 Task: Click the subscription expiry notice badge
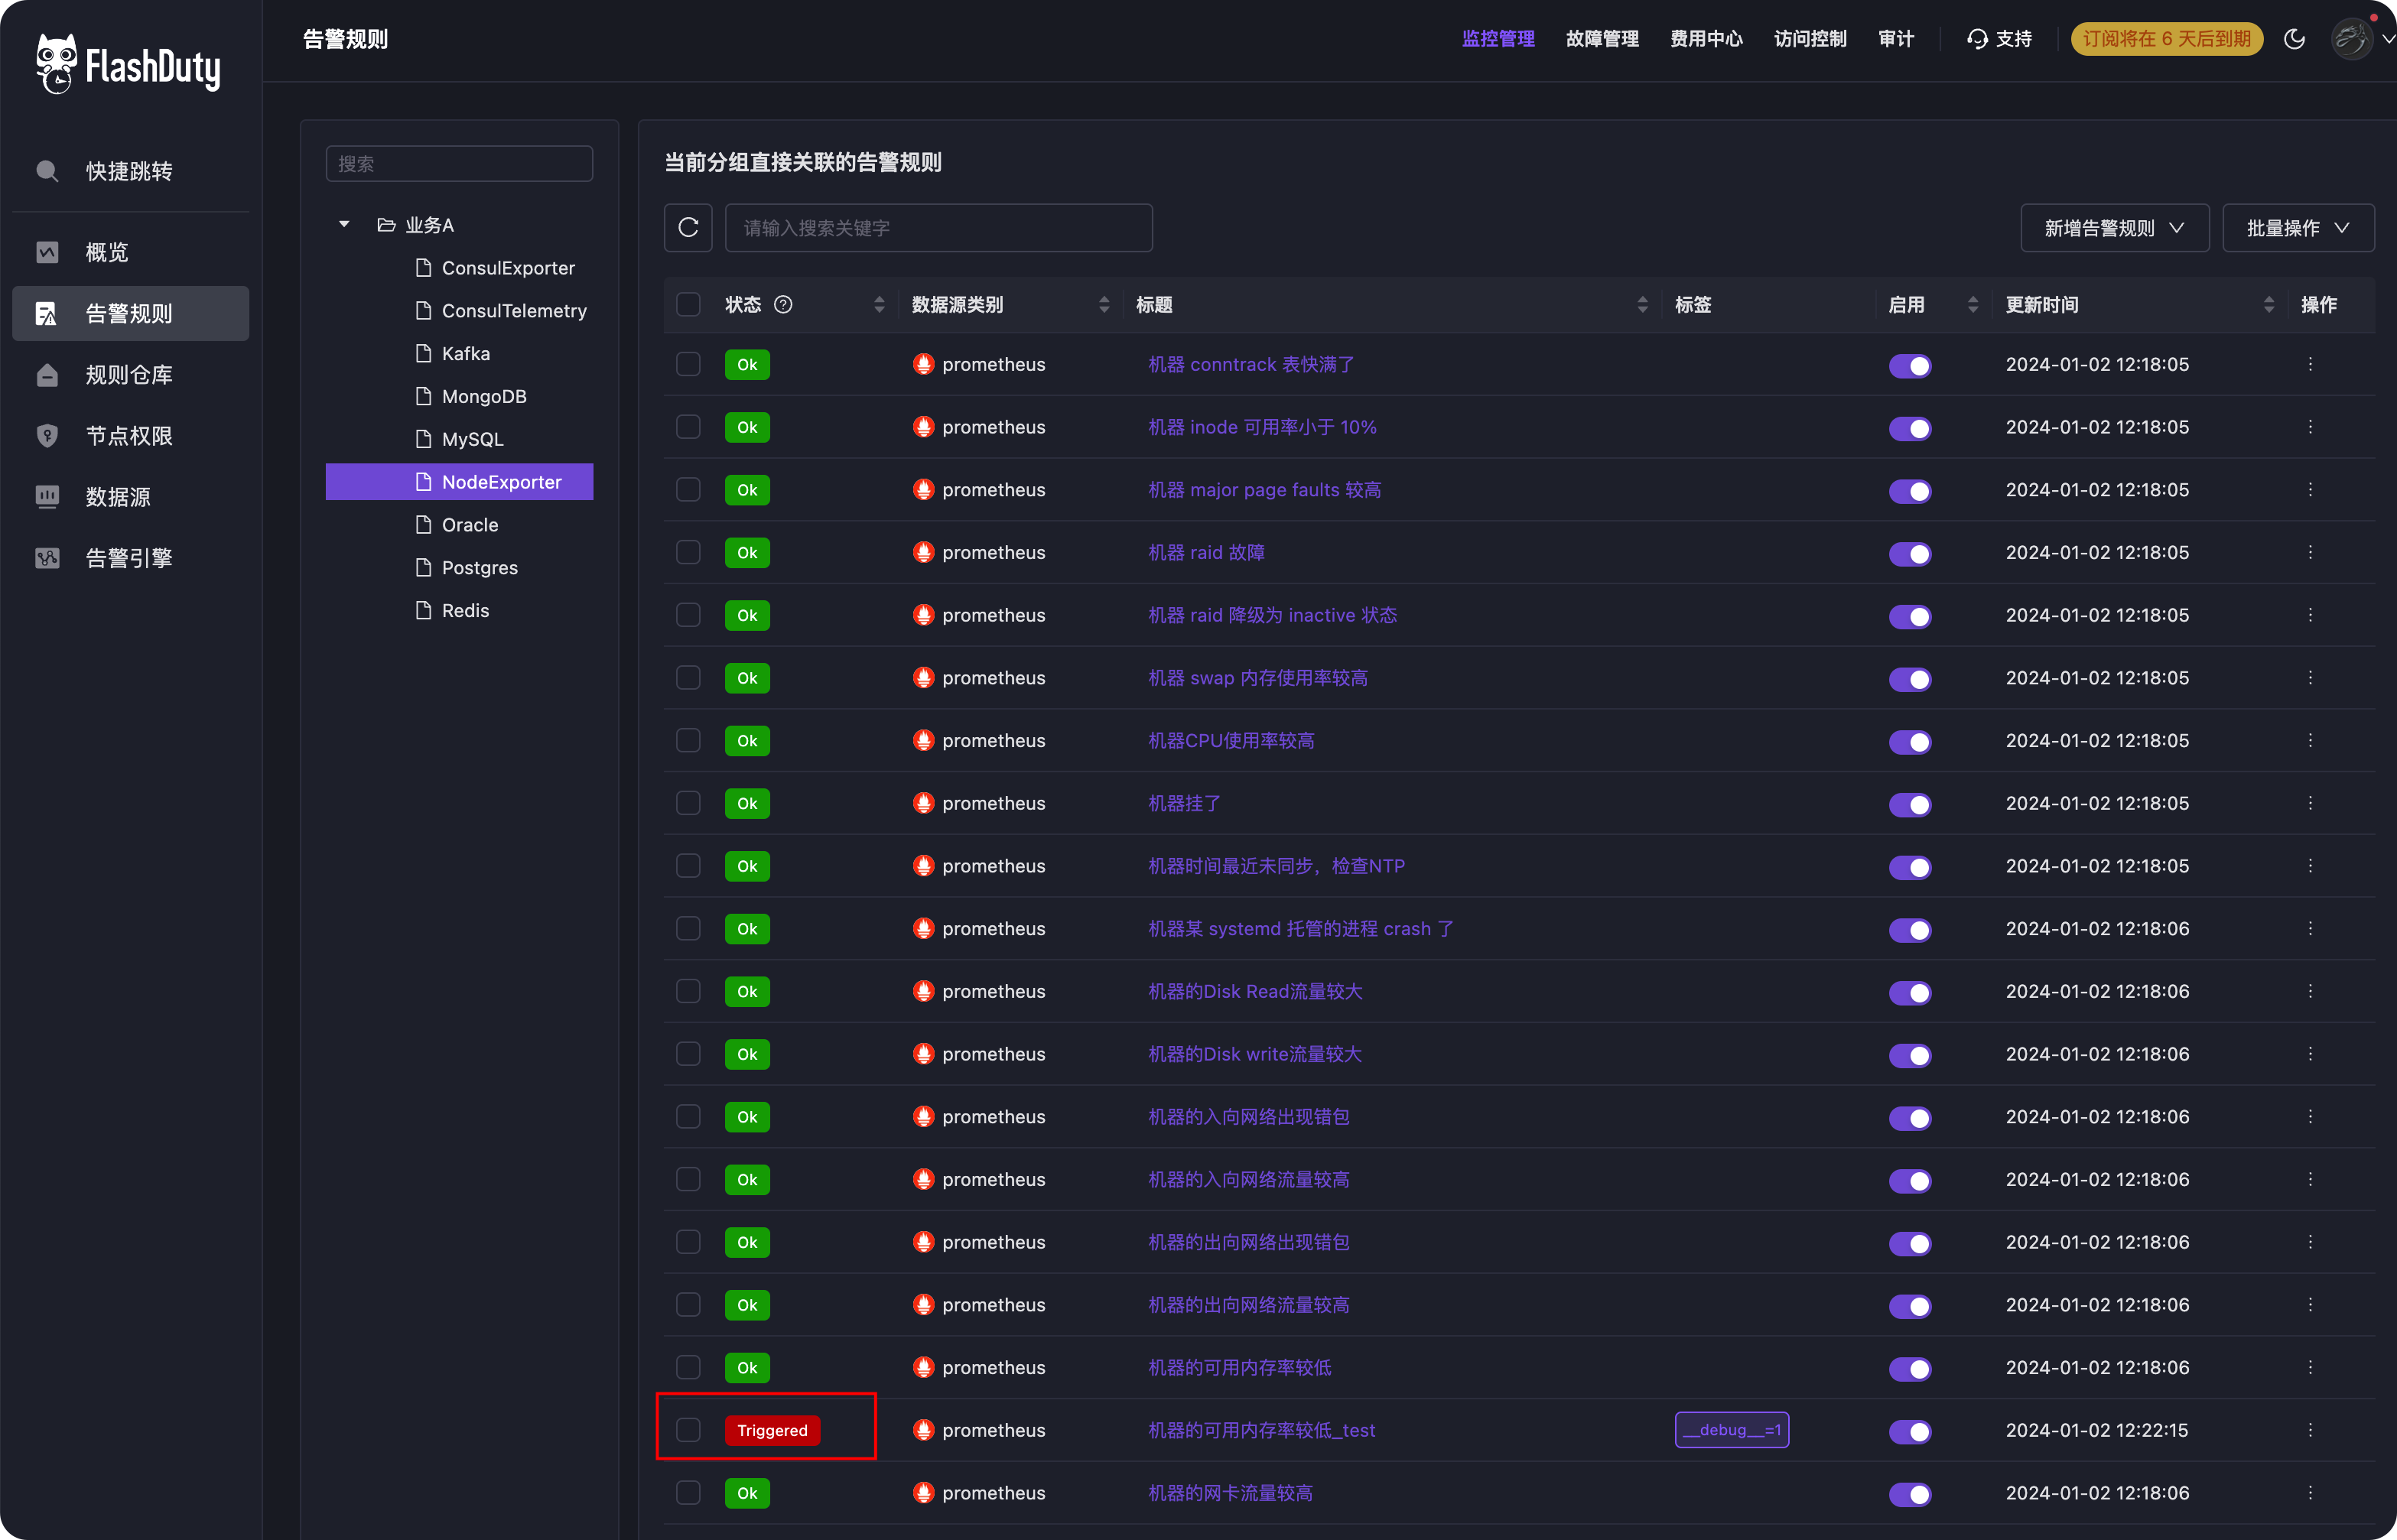point(2166,39)
